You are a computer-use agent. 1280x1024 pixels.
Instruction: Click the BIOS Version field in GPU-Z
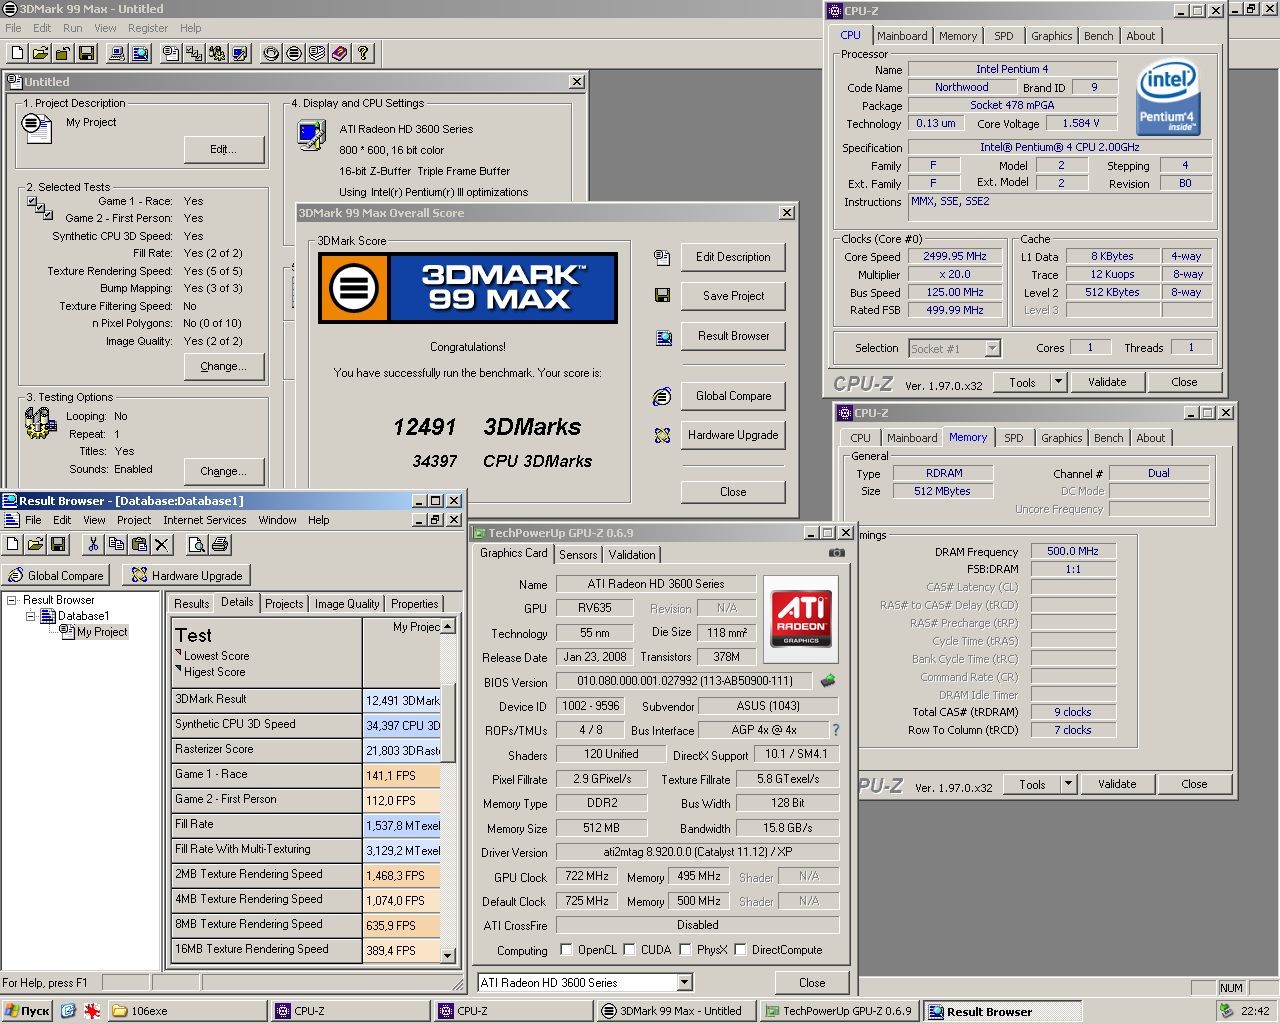point(685,681)
